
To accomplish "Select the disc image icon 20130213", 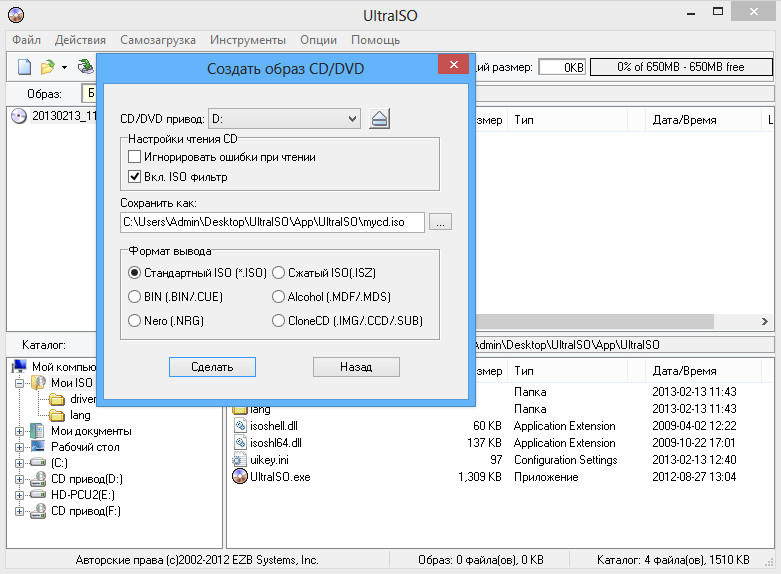I will click(19, 116).
